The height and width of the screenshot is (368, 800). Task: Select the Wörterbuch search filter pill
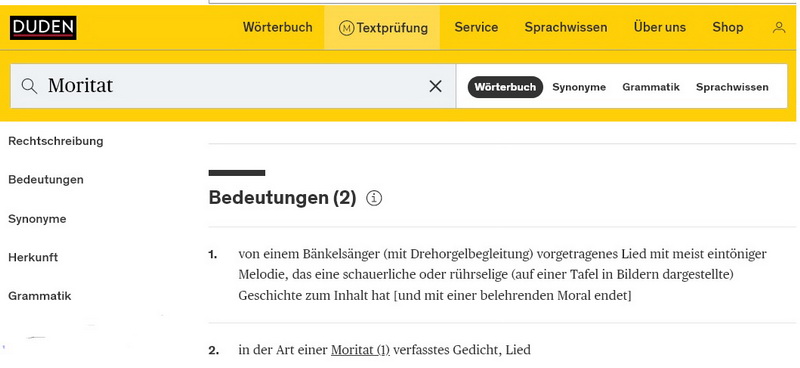click(505, 87)
